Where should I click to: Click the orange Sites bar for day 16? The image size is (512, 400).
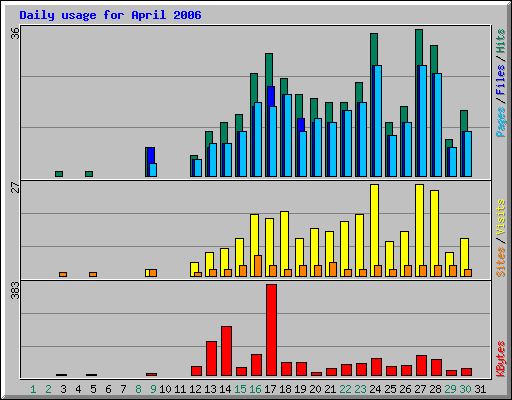point(258,266)
